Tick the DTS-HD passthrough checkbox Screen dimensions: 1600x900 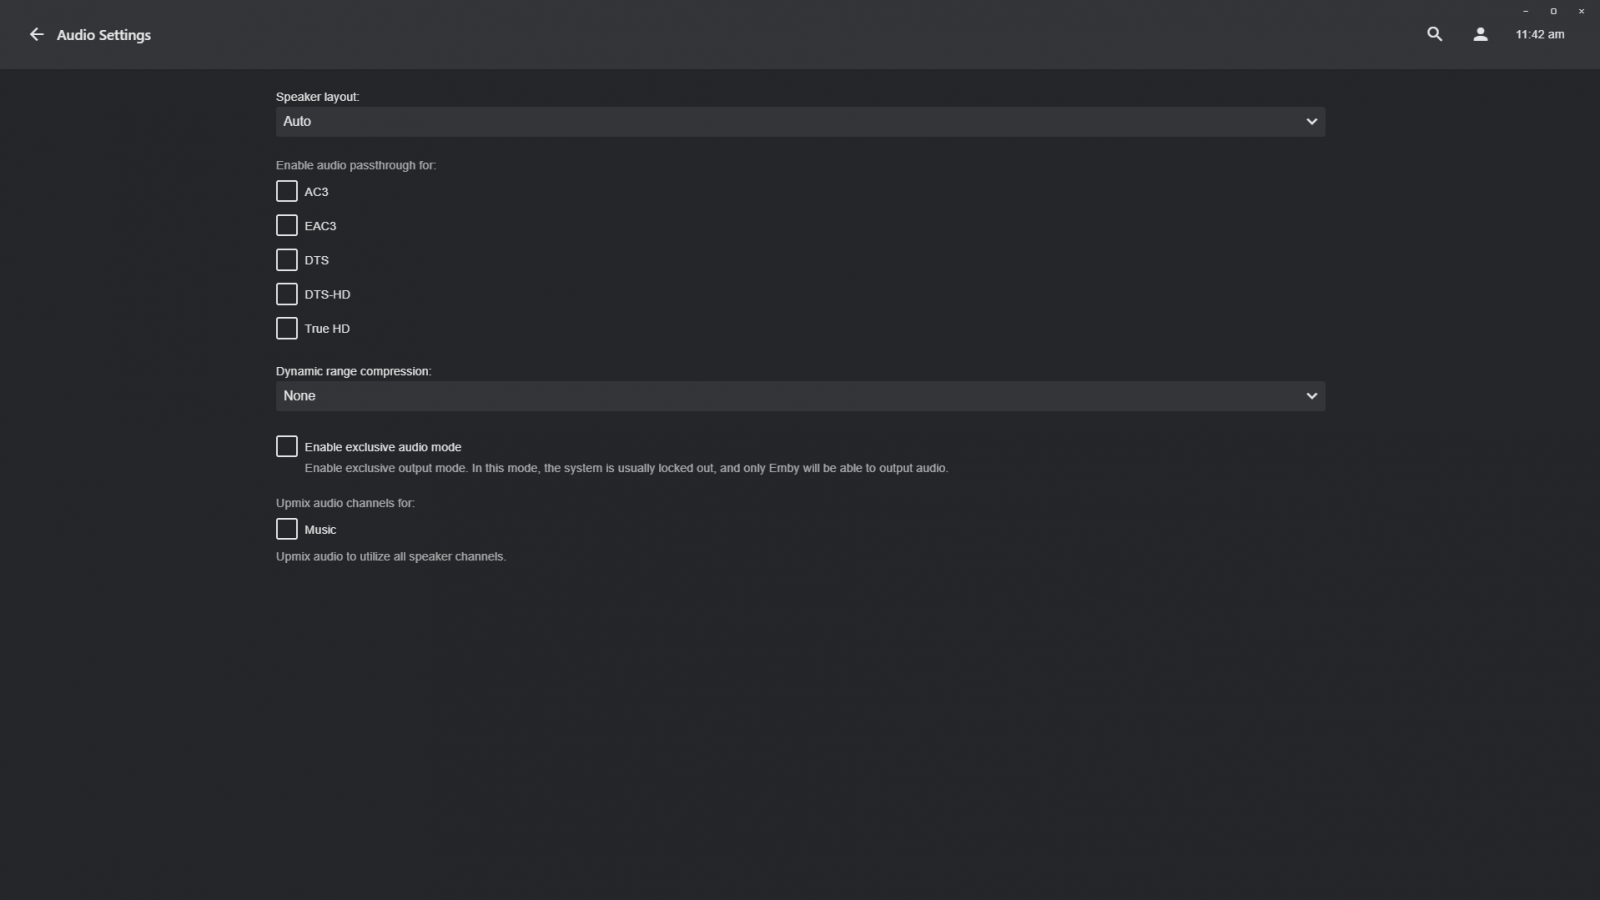(287, 294)
